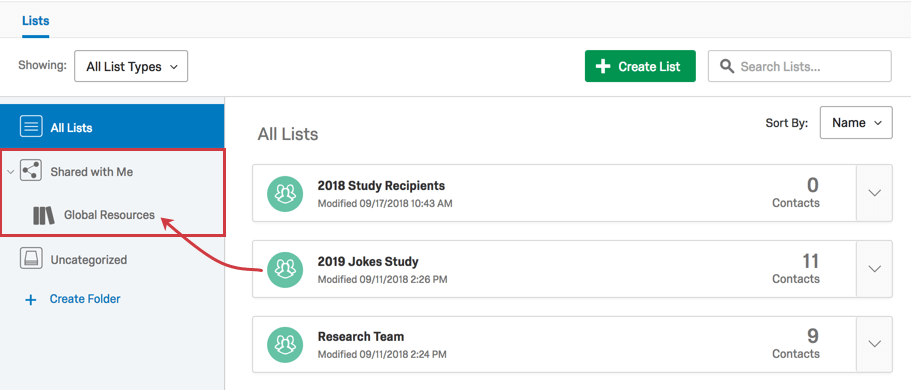
Task: Click the Global Resources books icon
Action: [x=44, y=215]
